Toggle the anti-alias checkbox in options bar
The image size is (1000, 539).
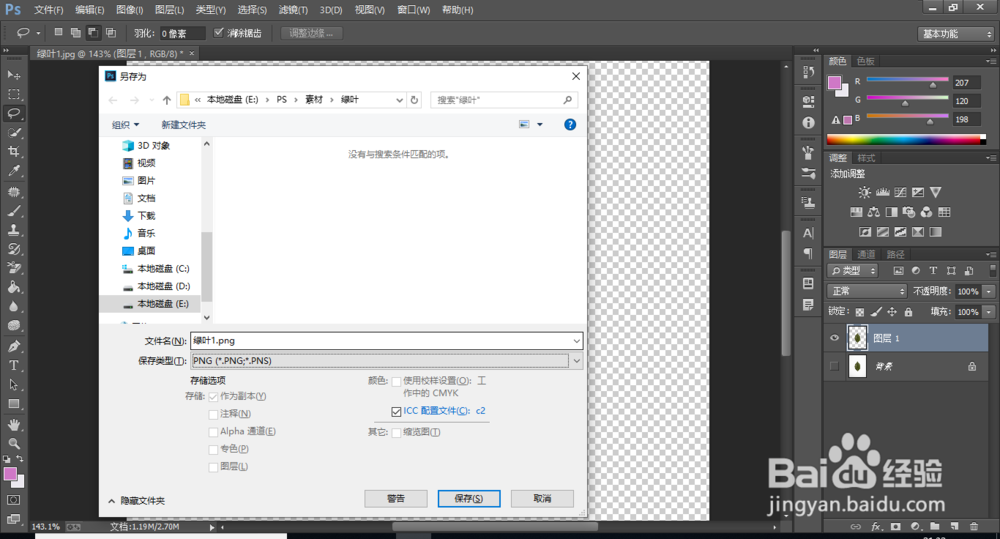click(219, 33)
